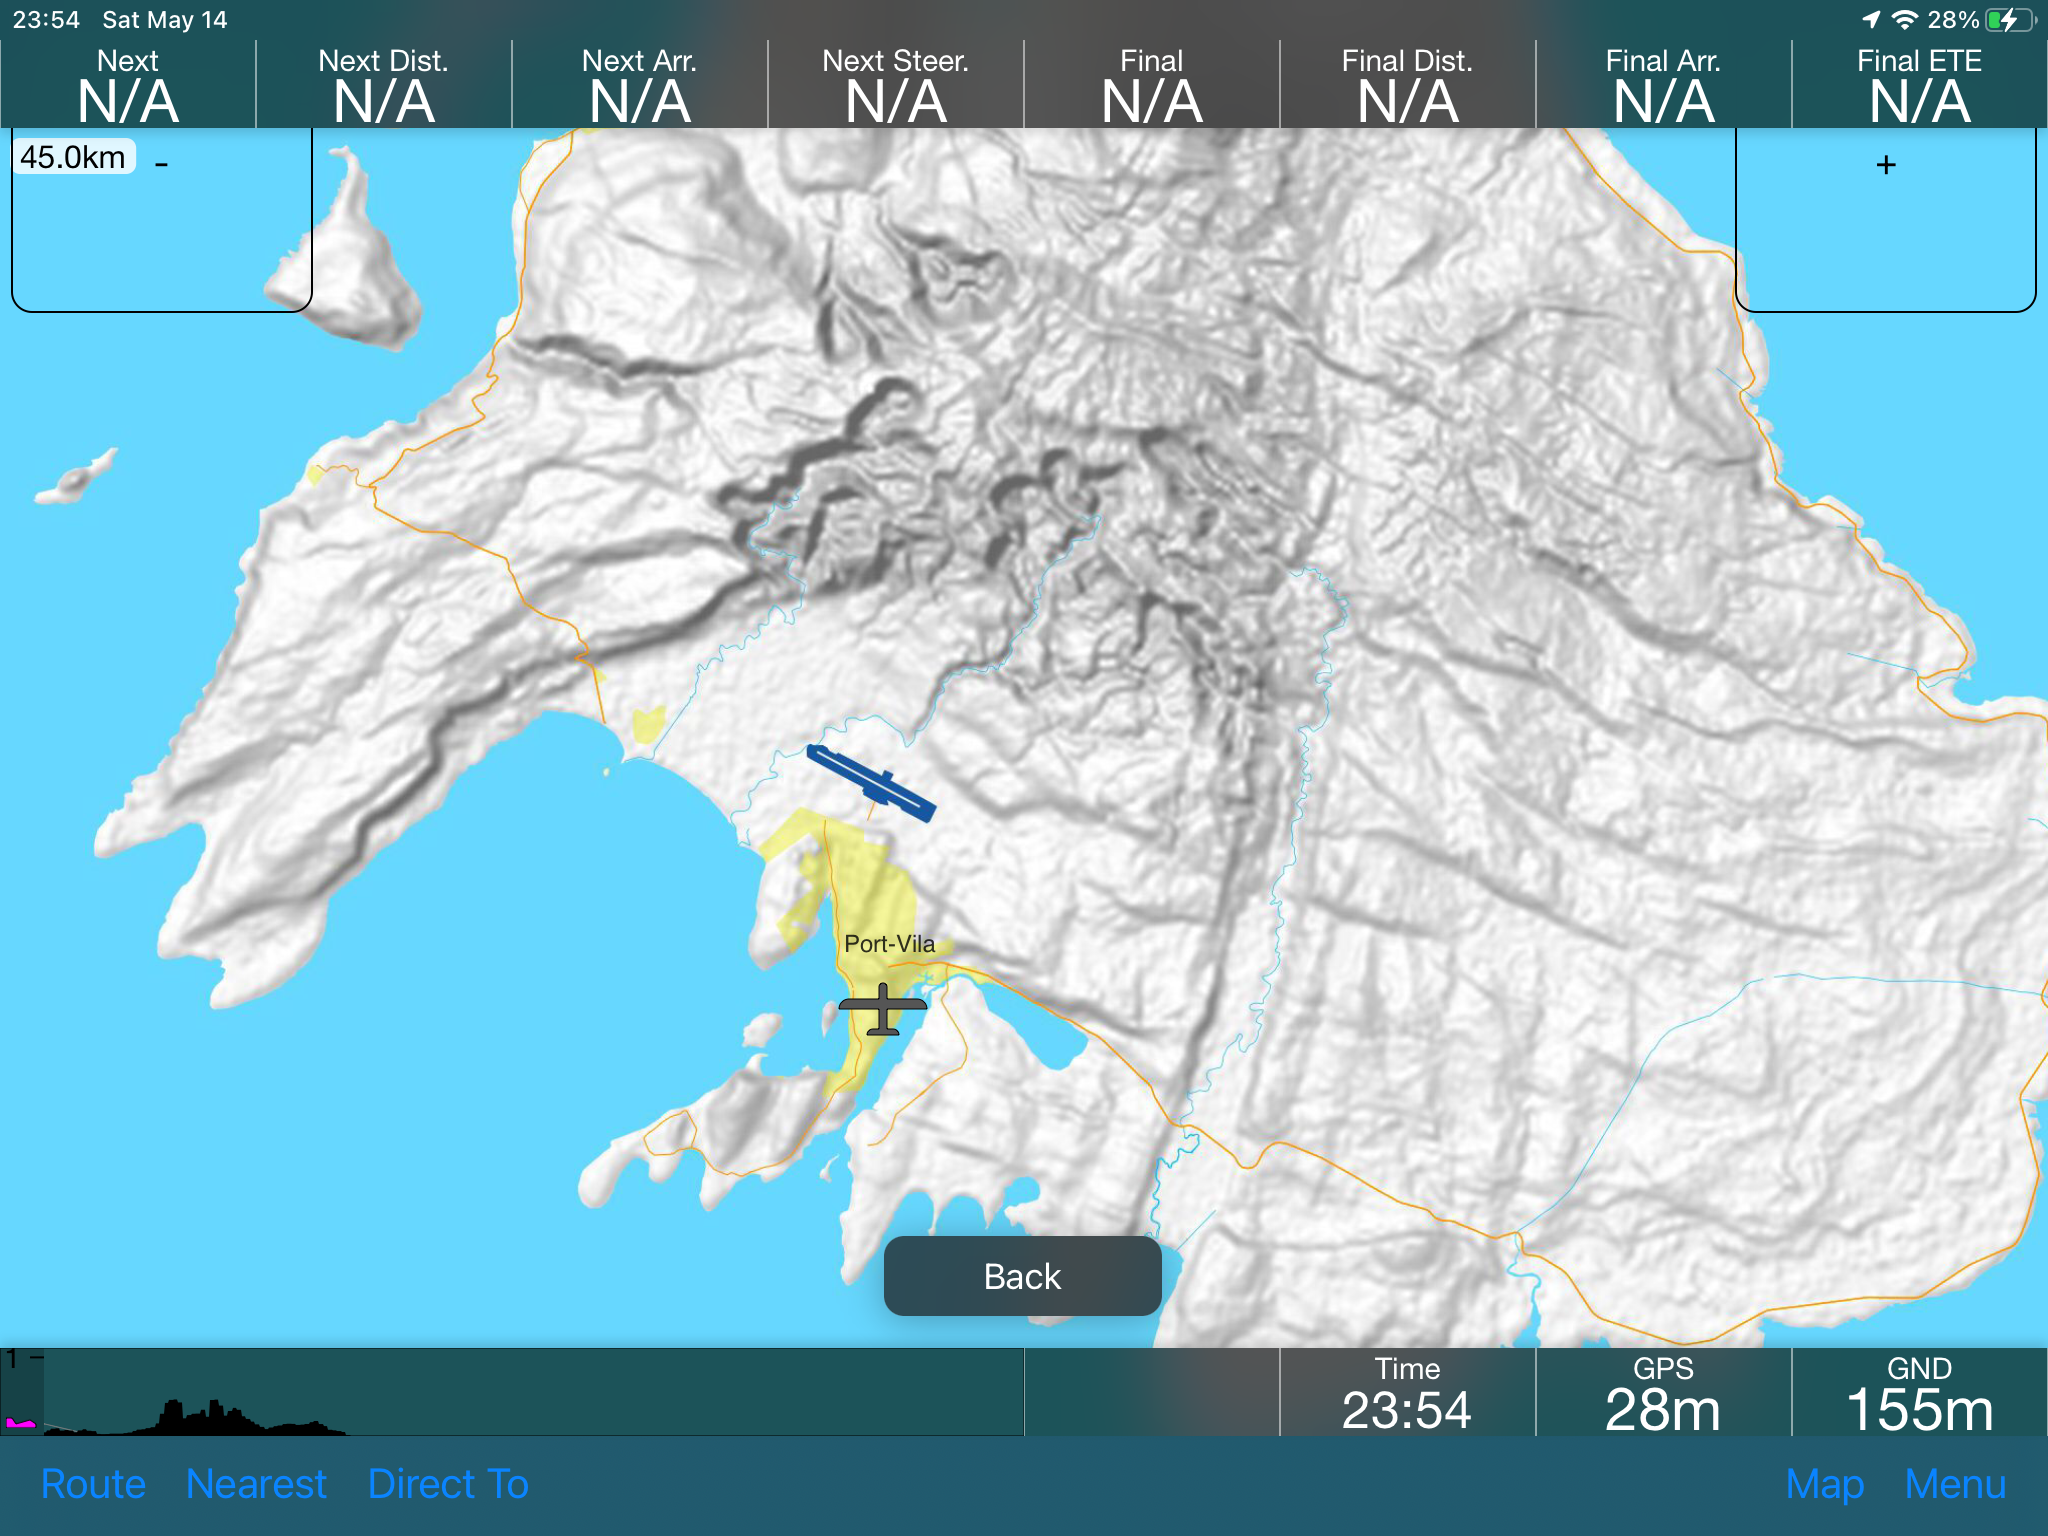Zoom out with the minus button
Image resolution: width=2048 pixels, height=1536 pixels.
pos(162,165)
